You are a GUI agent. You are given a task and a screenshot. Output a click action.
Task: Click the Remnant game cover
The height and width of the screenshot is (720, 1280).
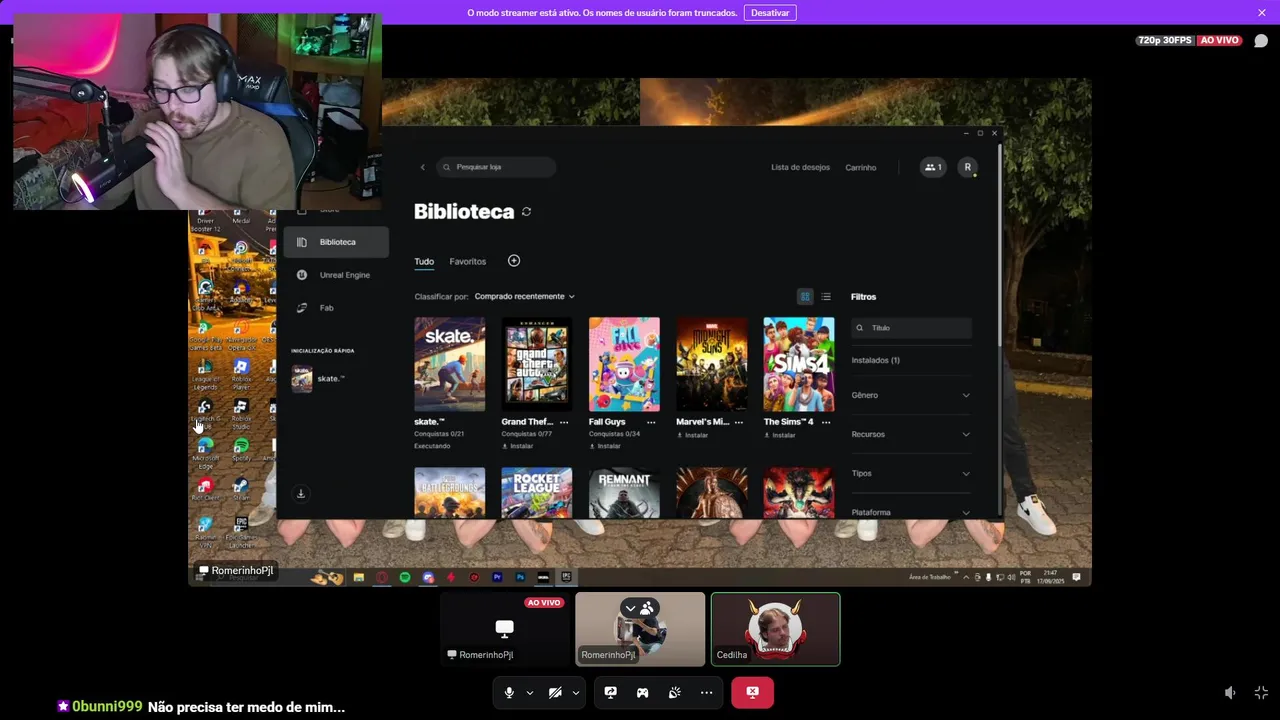[624, 493]
